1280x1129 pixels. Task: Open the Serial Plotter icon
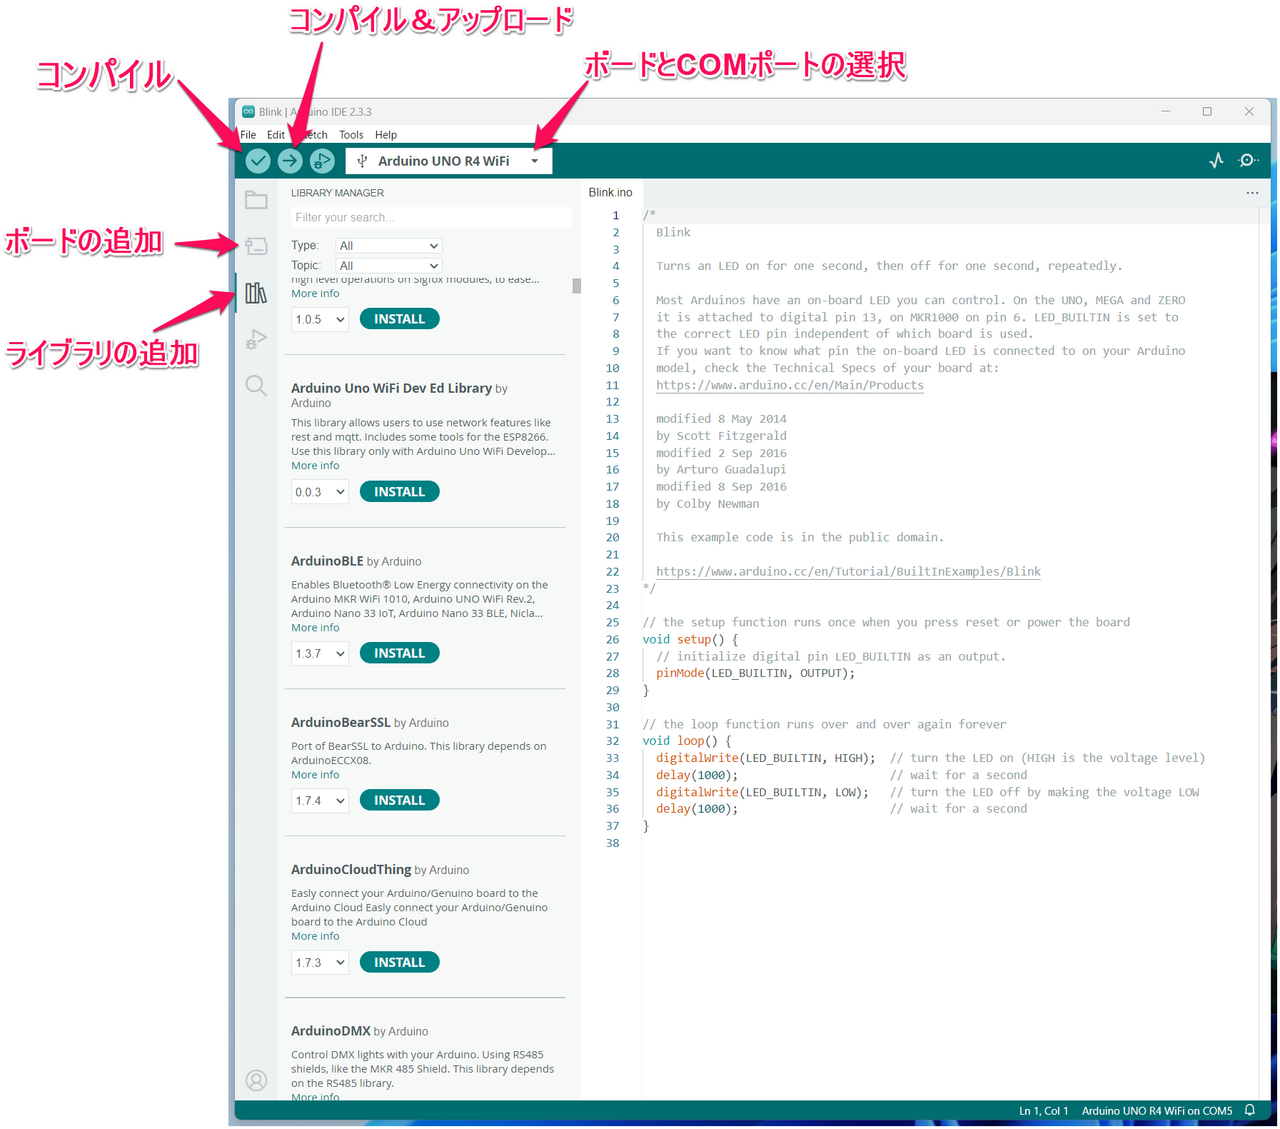coord(1216,160)
